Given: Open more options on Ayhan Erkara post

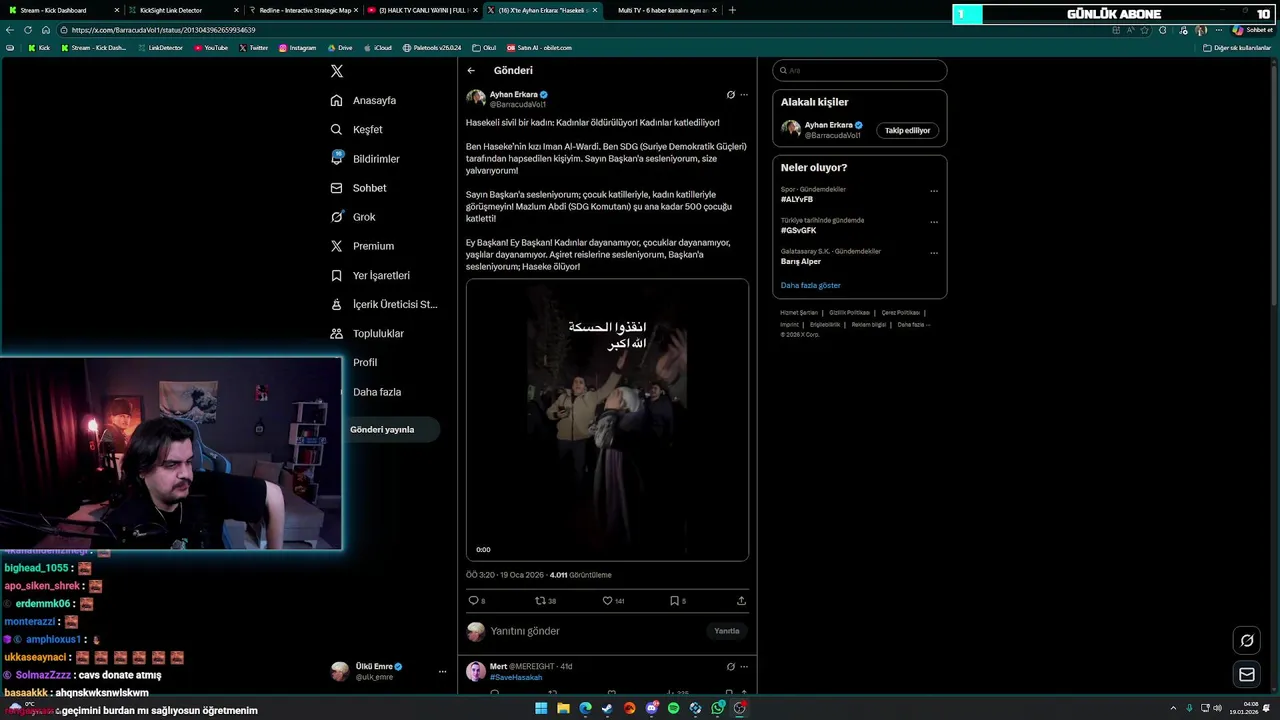Looking at the screenshot, I should point(743,95).
